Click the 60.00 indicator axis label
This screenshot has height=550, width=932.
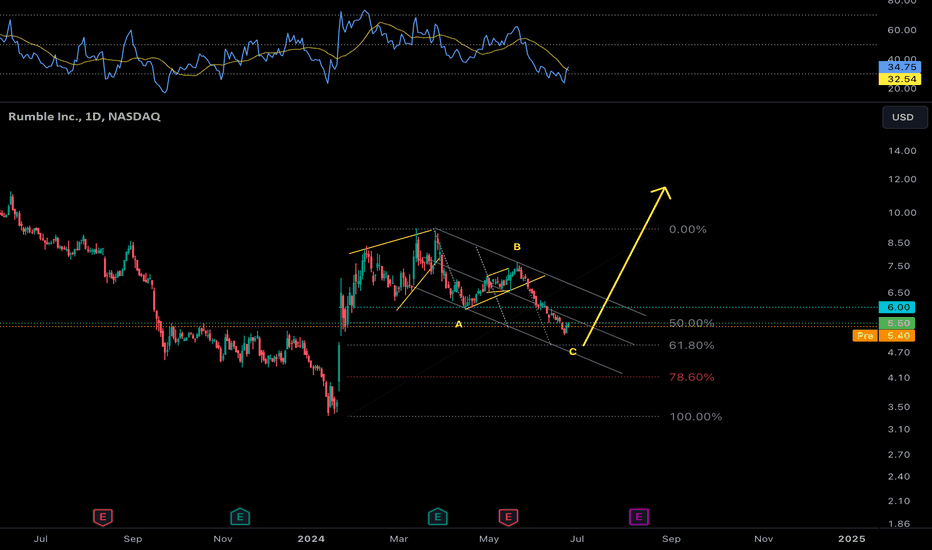[x=902, y=30]
